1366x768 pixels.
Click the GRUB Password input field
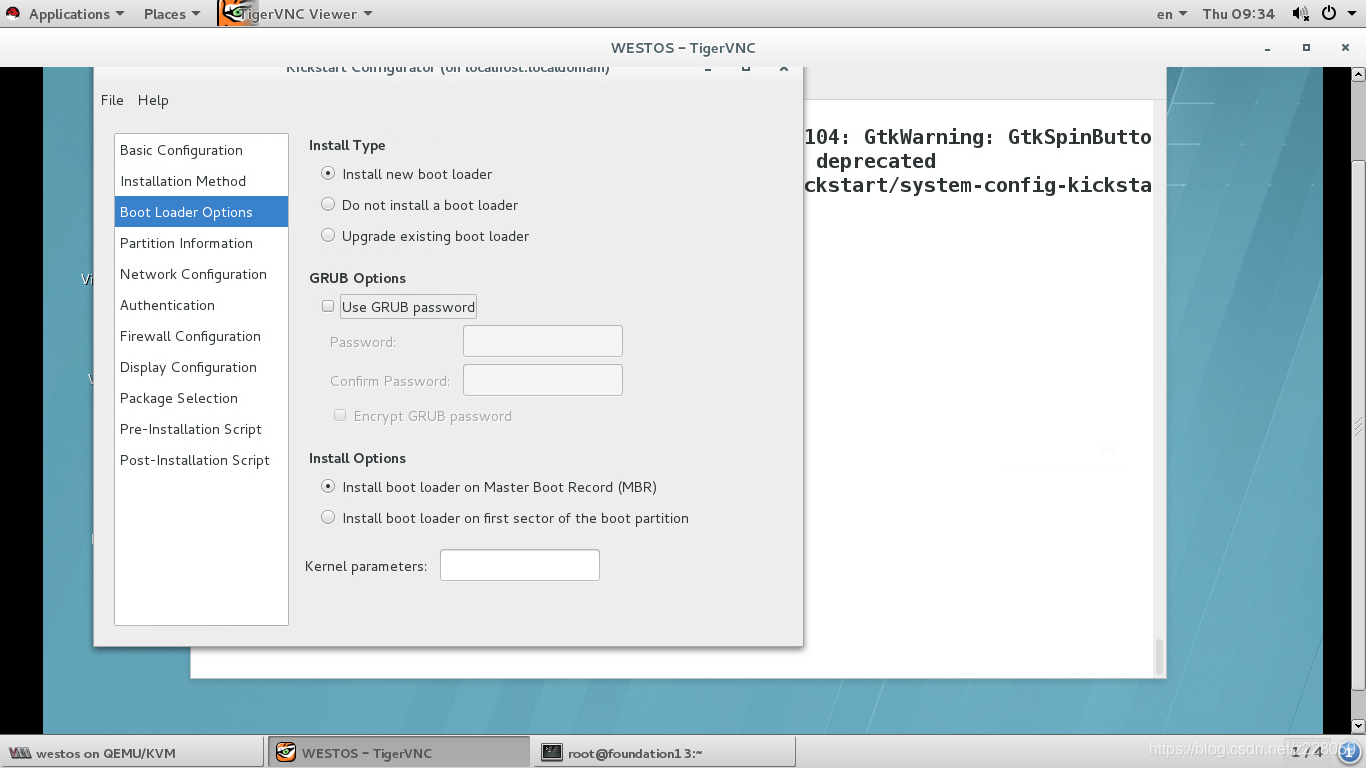pyautogui.click(x=543, y=341)
